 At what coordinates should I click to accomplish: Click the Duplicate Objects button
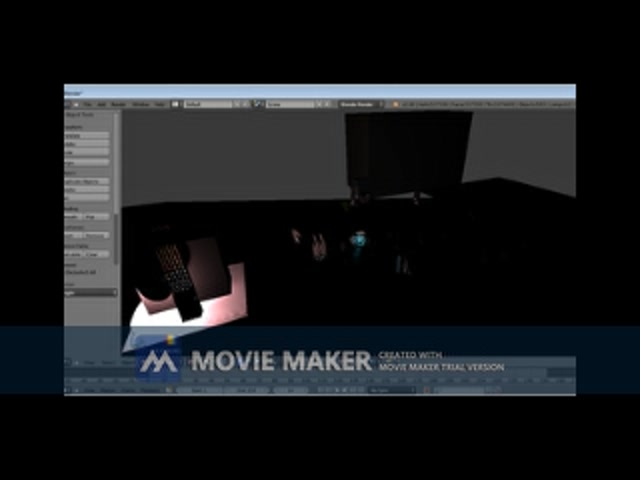[x=87, y=181]
